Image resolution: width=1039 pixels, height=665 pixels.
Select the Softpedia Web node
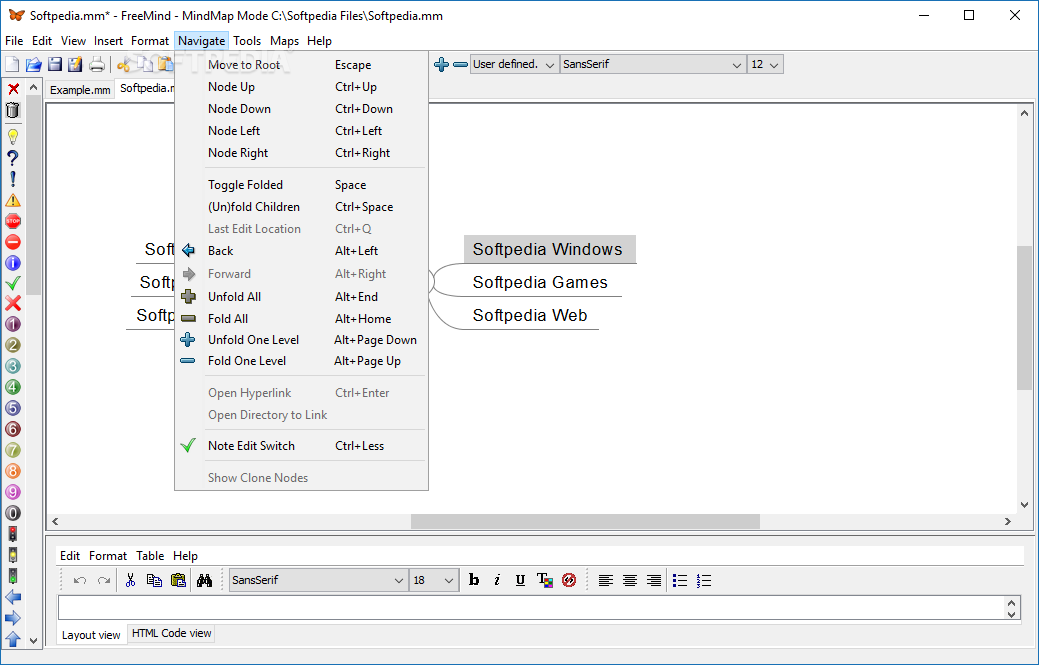[529, 315]
